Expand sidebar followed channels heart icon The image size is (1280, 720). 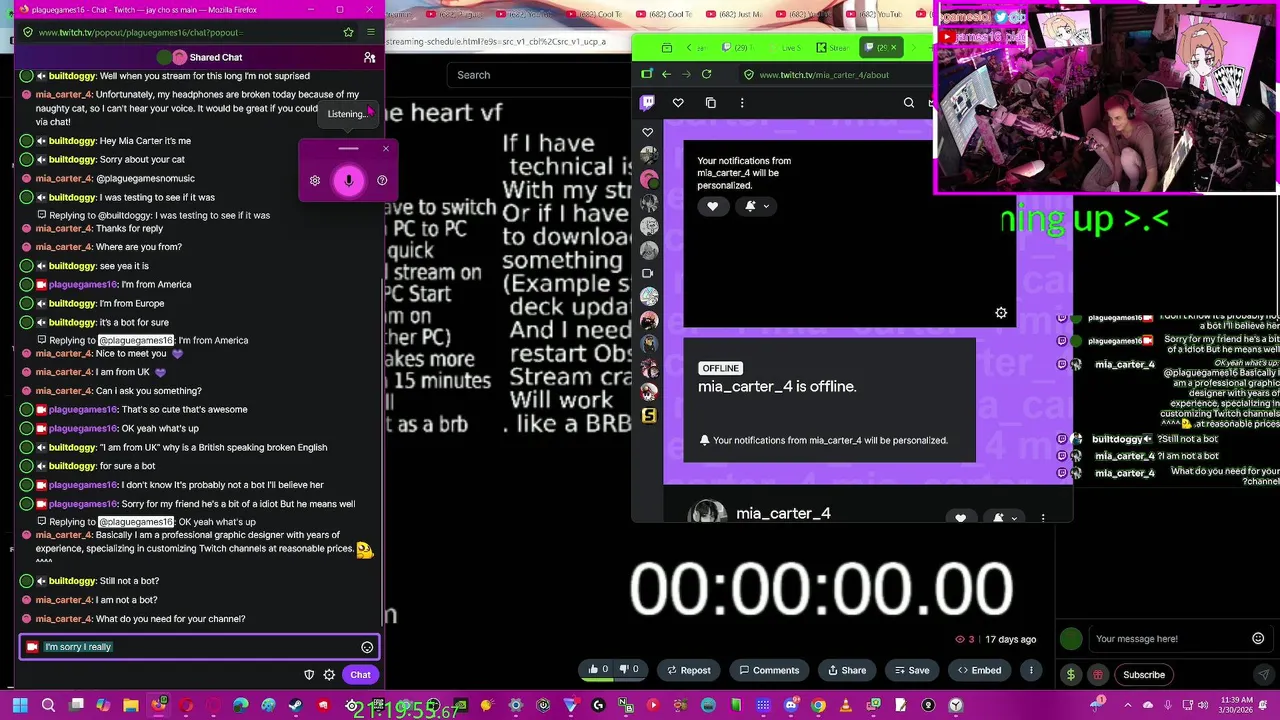[648, 132]
